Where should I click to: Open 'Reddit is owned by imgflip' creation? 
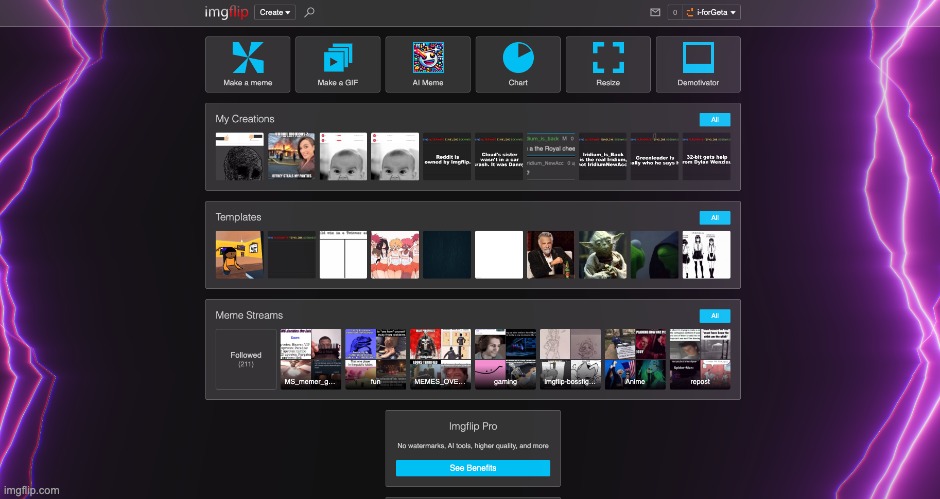[x=447, y=157]
